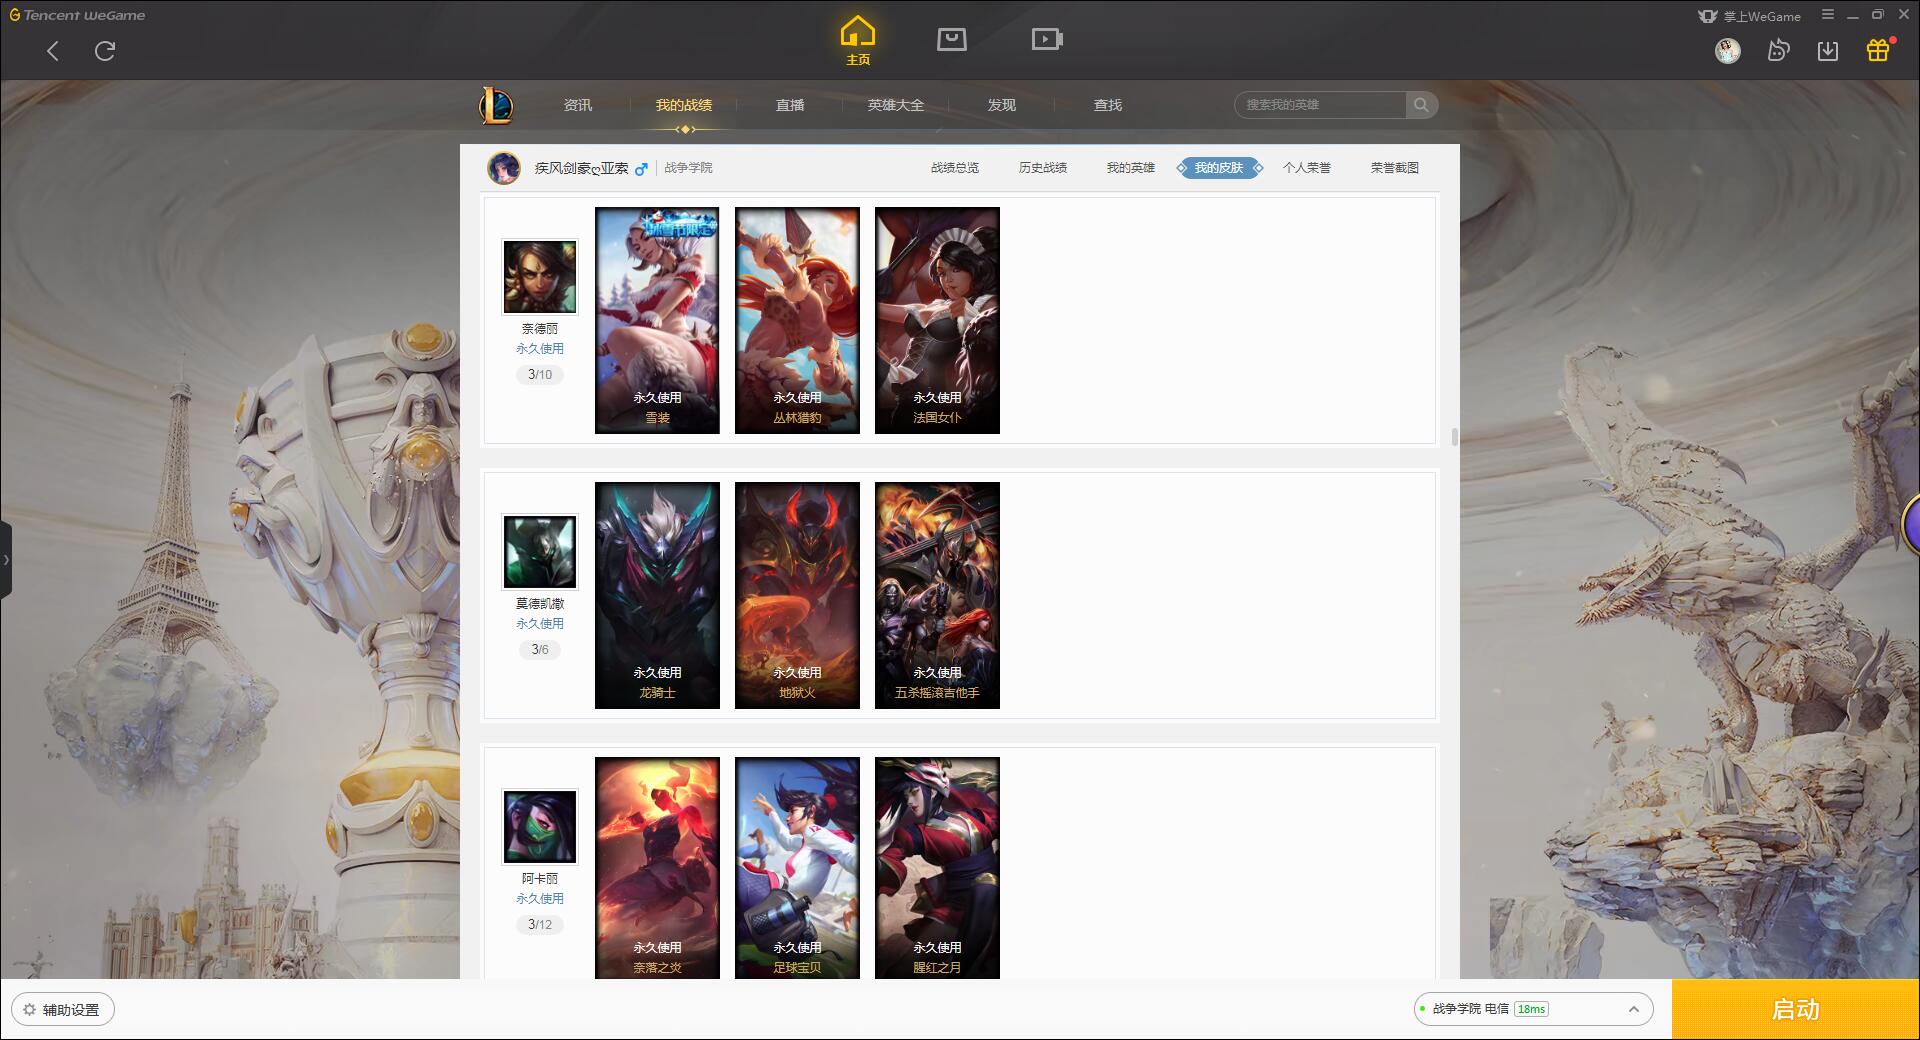The image size is (1920, 1040).
Task: Open the download manager icon
Action: point(1828,51)
